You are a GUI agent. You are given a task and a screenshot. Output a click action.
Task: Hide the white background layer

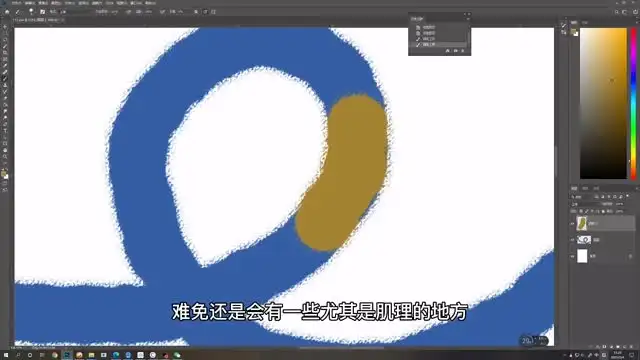point(572,256)
